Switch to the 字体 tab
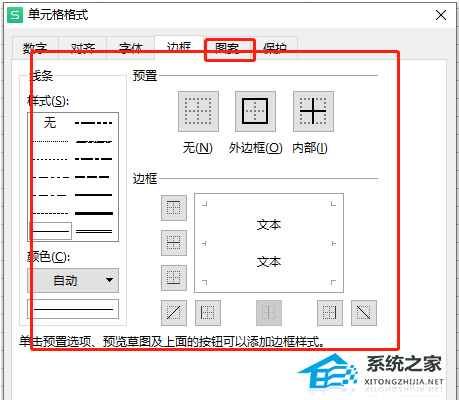Screen dimensions: 459x400 130,48
